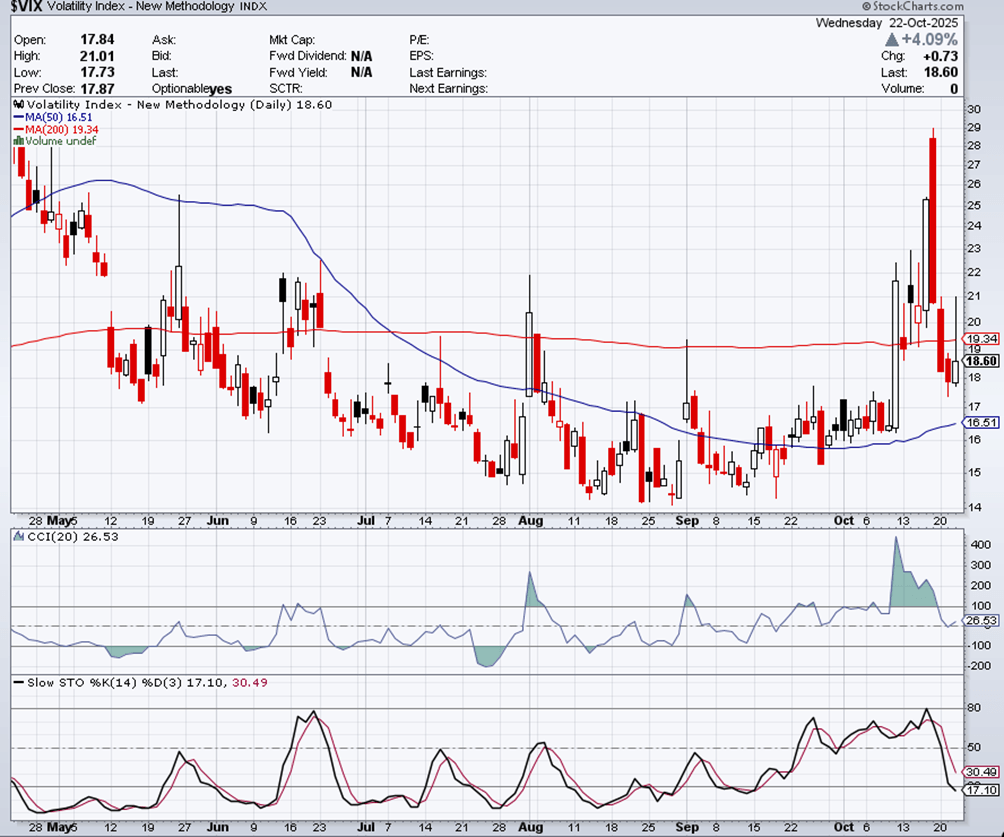Click the blue MA(50) legend line marker
The image size is (1004, 837).
(18, 117)
